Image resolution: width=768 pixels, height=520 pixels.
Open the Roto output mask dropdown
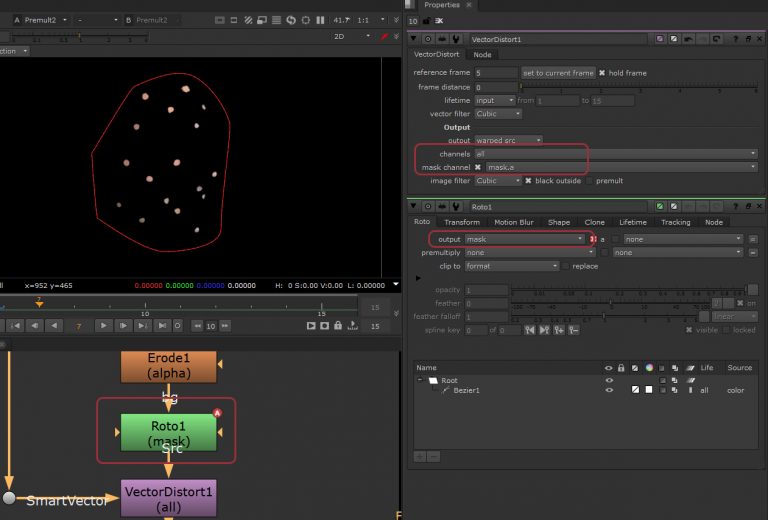click(x=524, y=239)
